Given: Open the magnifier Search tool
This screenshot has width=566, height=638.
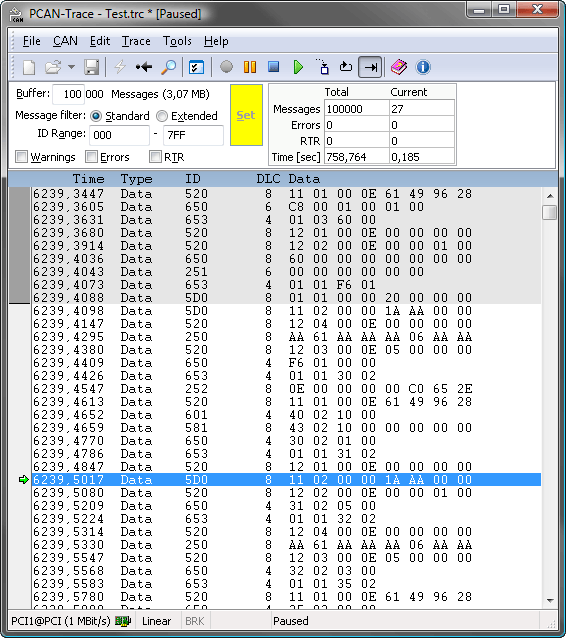Looking at the screenshot, I should tap(168, 67).
